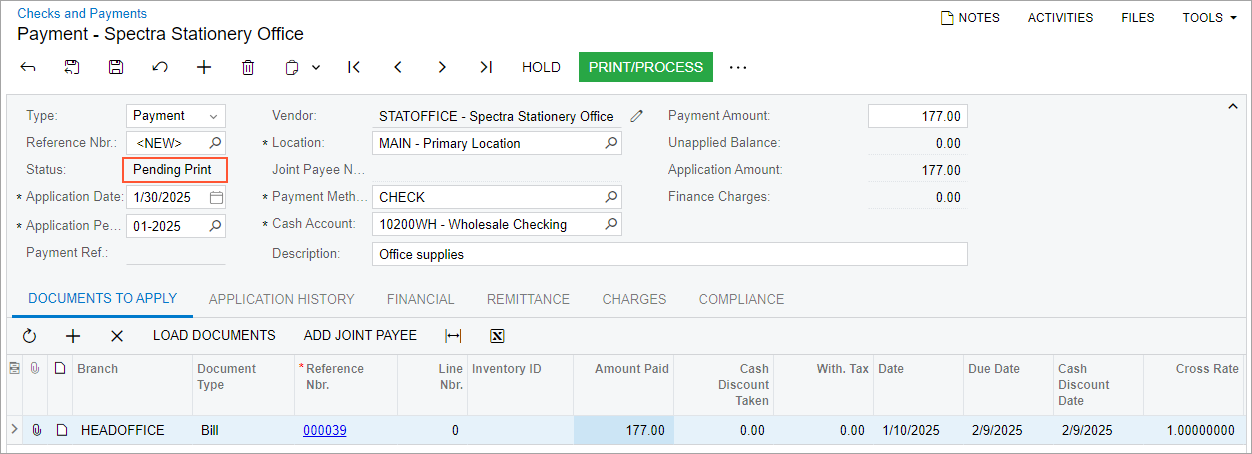Click the Description field with Office supplies

point(668,254)
